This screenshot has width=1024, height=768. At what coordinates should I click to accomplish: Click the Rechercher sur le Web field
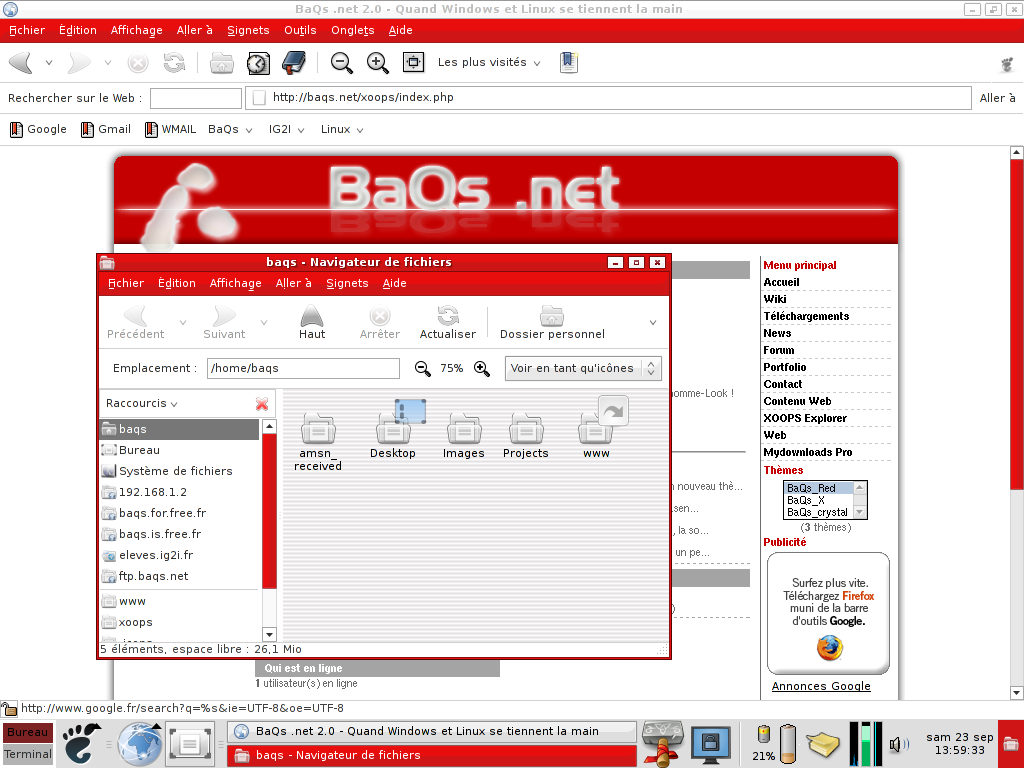(x=196, y=98)
